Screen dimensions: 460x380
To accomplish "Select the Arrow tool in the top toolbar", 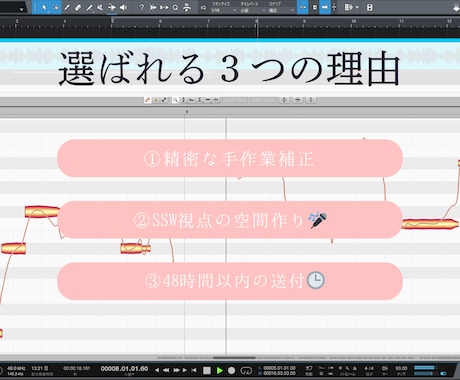I will coord(44,7).
